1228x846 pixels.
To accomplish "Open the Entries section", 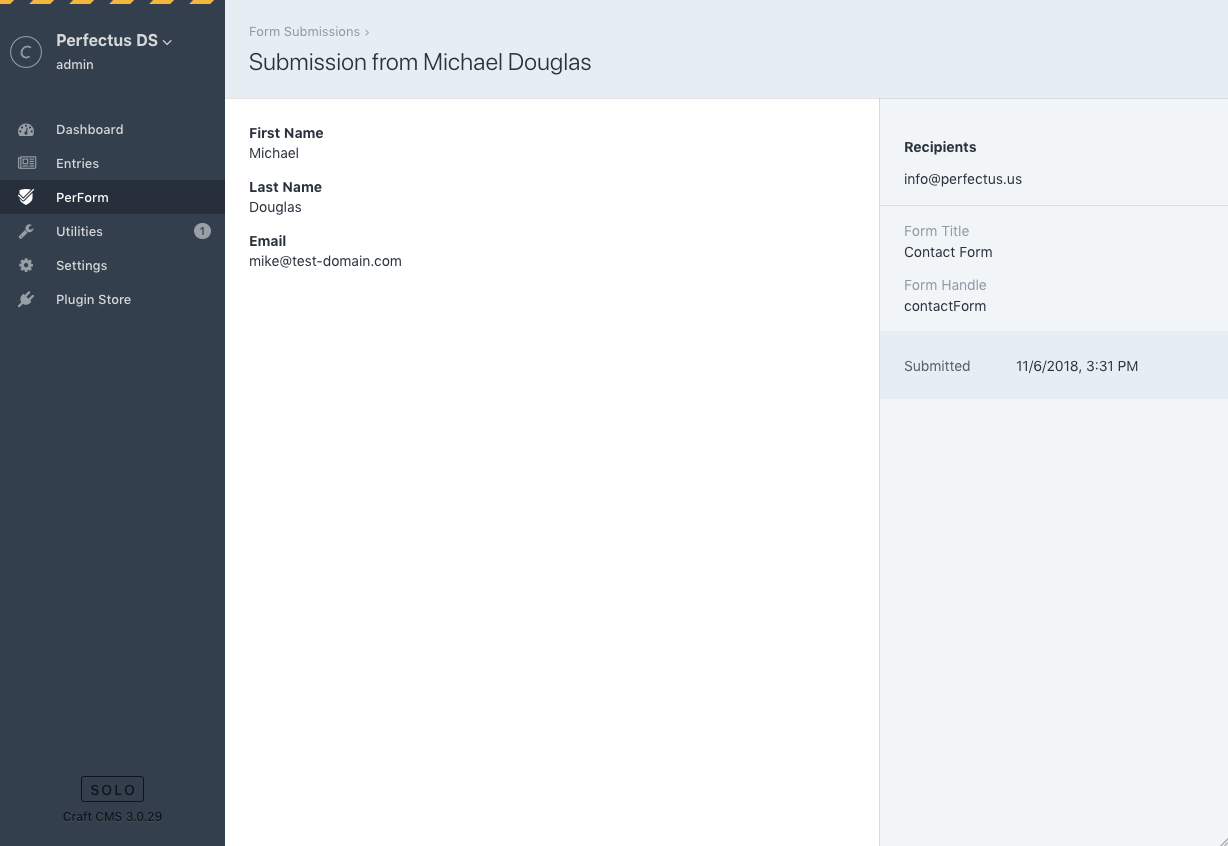I will pyautogui.click(x=77, y=164).
